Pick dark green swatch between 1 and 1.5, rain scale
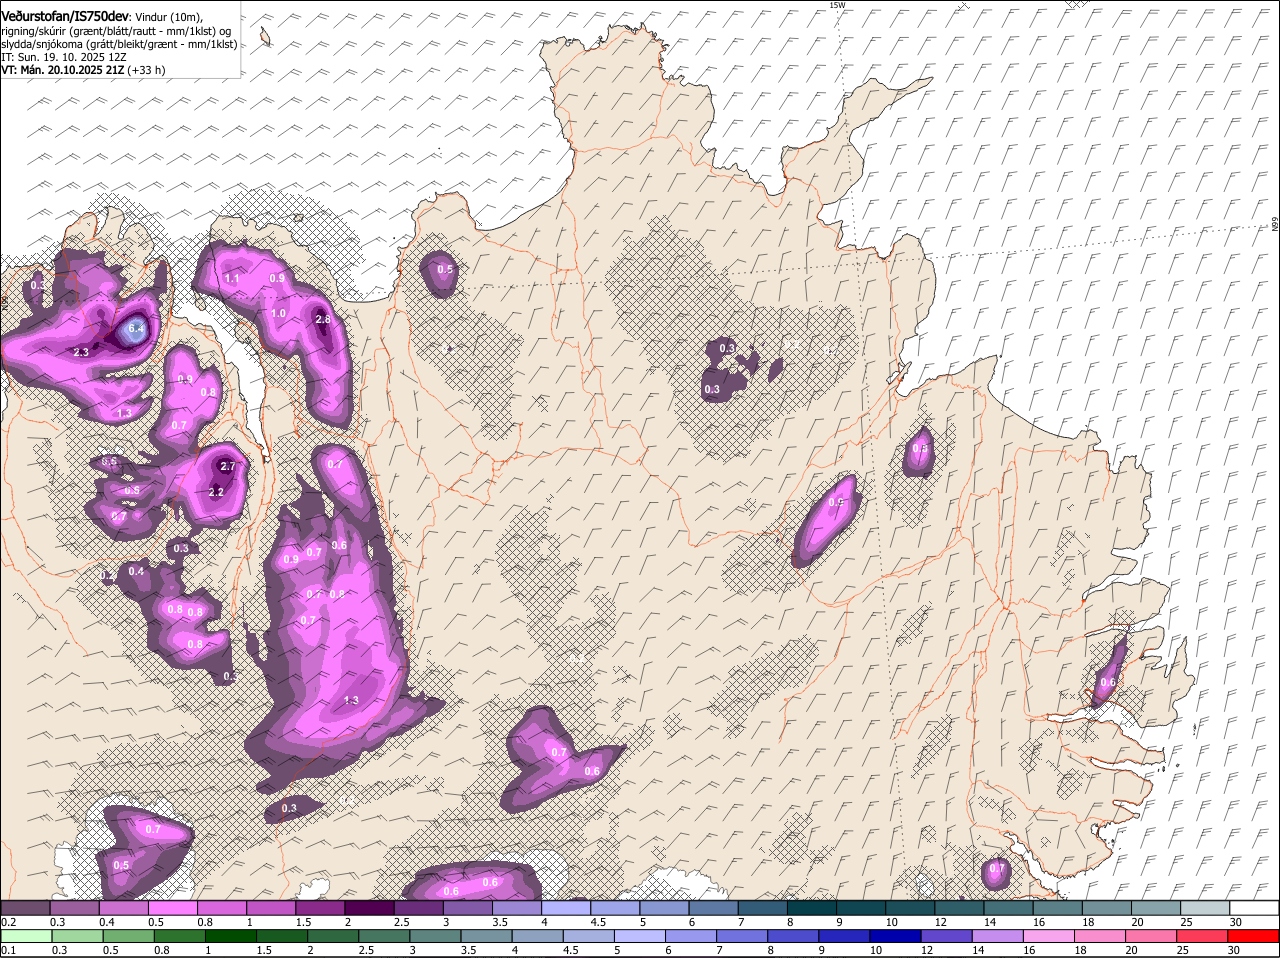 [233, 936]
